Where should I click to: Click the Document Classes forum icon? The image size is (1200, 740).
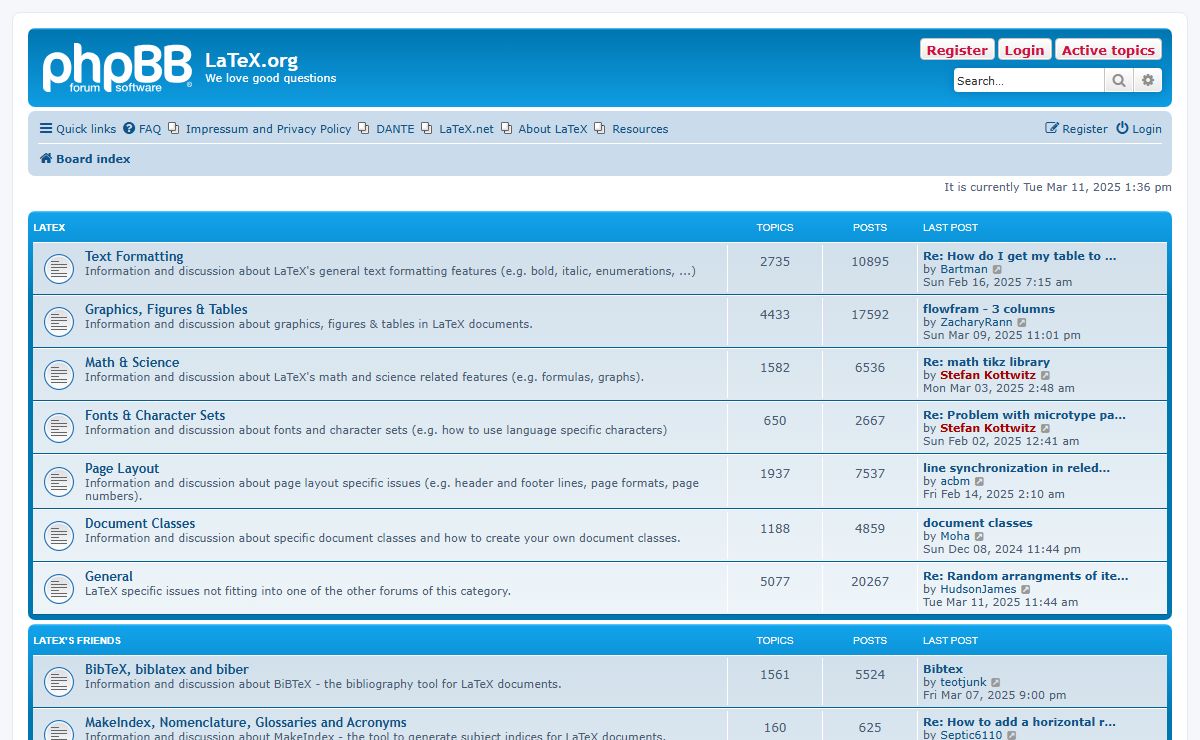[x=59, y=535]
